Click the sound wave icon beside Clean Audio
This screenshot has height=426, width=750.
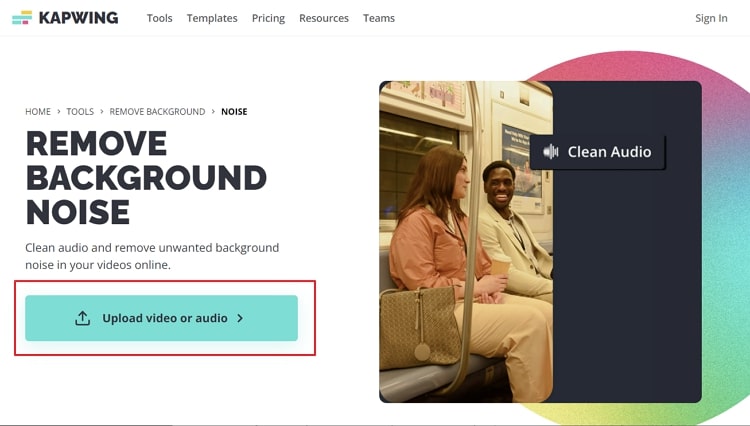pos(551,152)
